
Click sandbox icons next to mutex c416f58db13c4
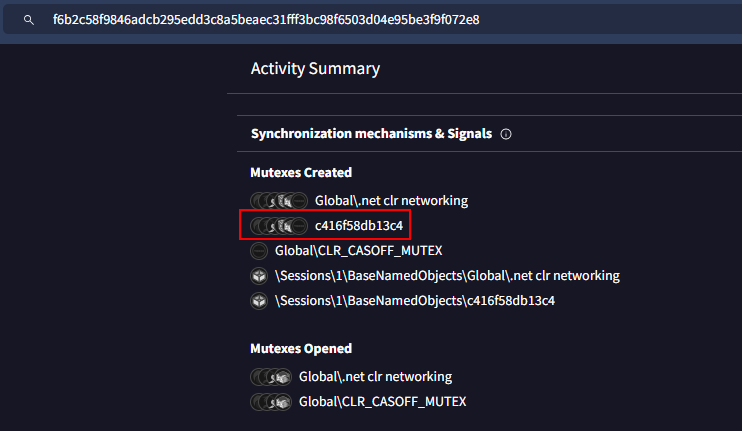278,226
